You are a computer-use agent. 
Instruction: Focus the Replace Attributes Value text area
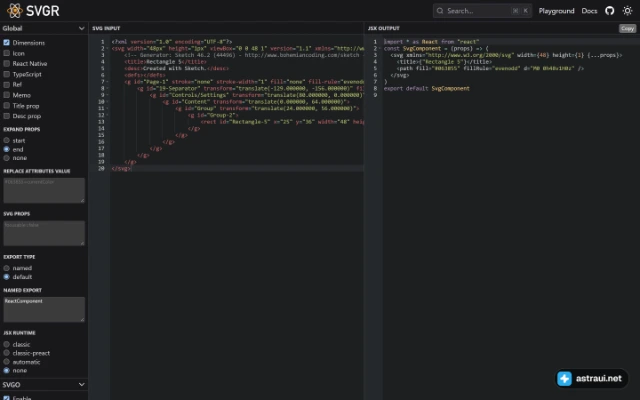[44, 190]
